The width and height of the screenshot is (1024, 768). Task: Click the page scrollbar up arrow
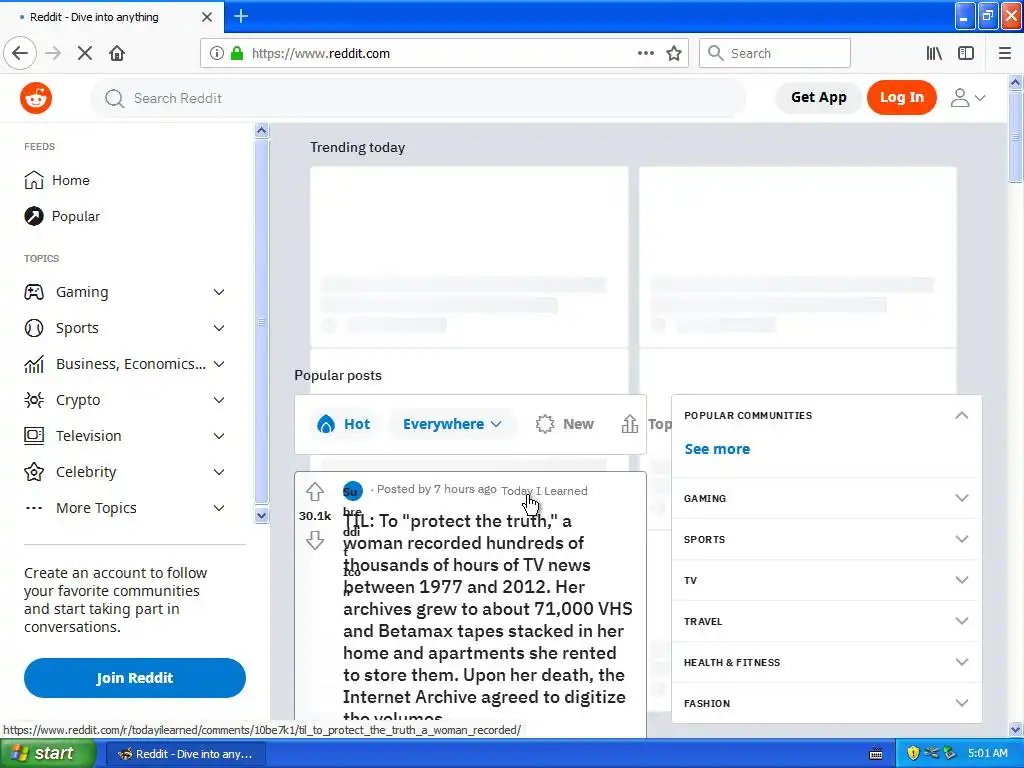click(1015, 82)
